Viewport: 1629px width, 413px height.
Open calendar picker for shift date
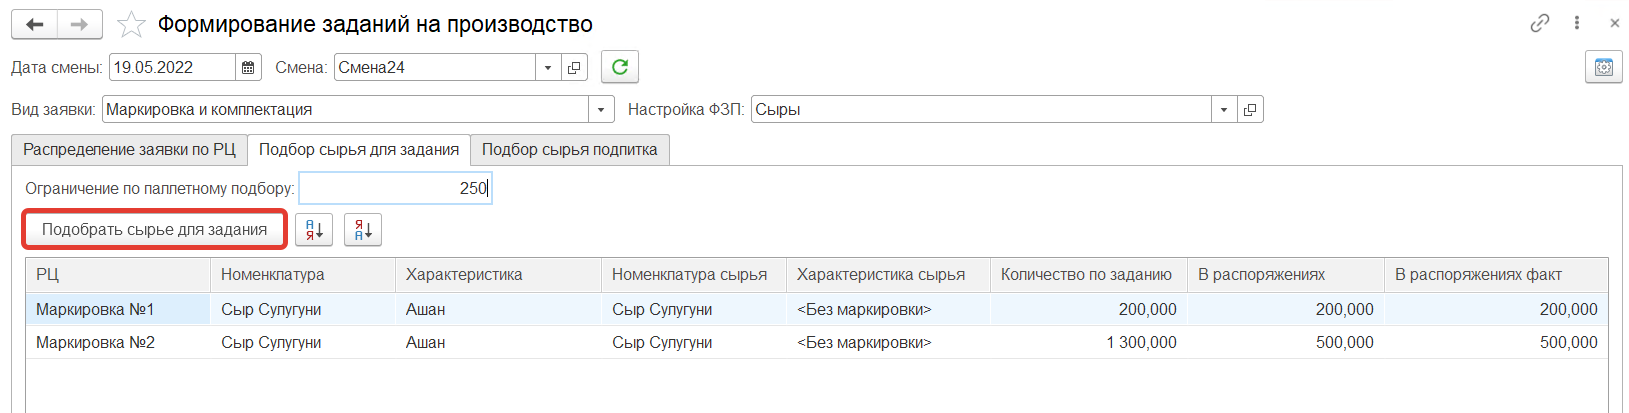pyautogui.click(x=248, y=68)
